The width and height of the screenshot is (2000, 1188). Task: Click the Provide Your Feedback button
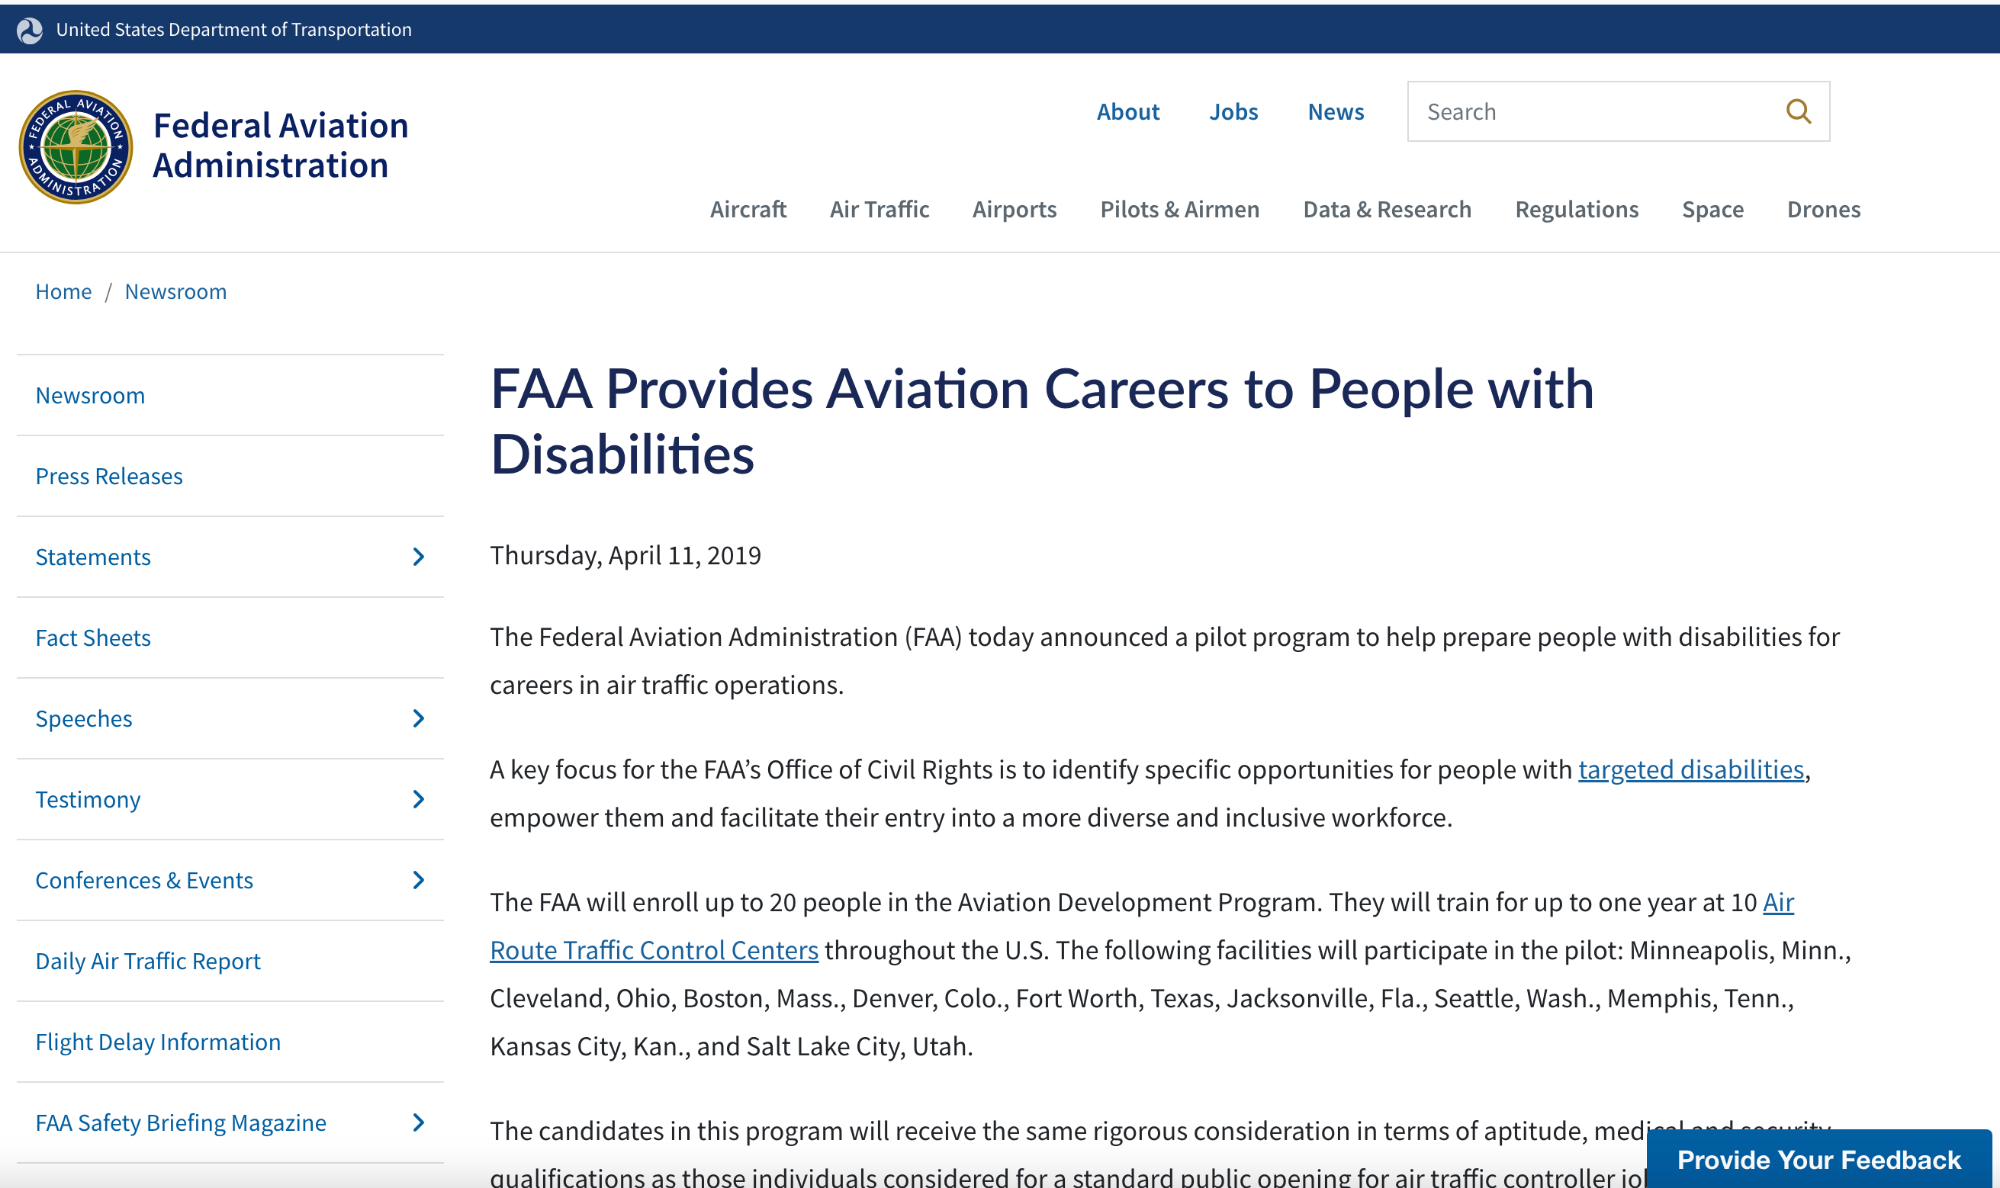1818,1160
